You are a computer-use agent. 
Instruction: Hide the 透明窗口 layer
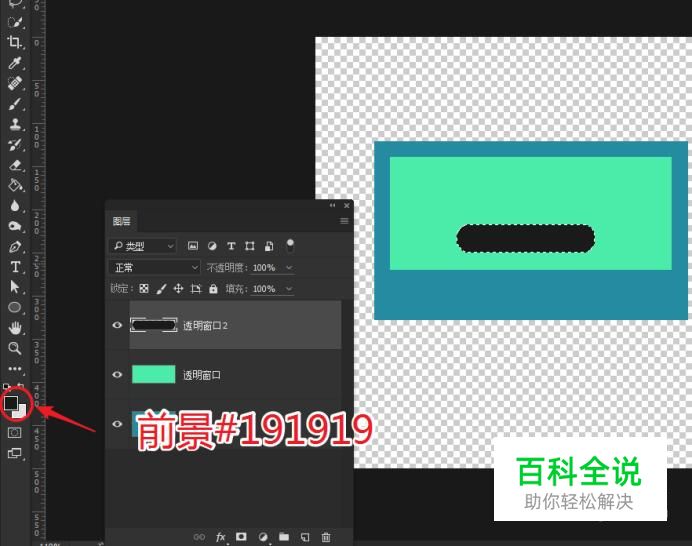click(117, 375)
